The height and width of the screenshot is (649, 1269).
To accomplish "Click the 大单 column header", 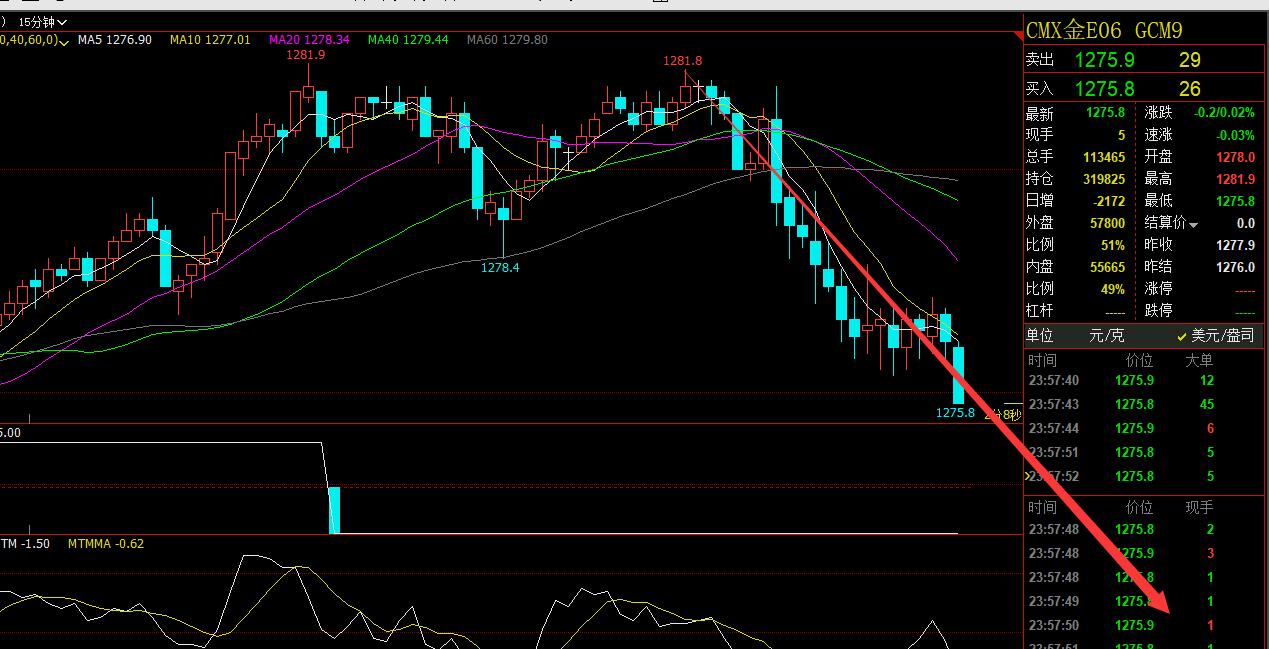I will [1199, 360].
